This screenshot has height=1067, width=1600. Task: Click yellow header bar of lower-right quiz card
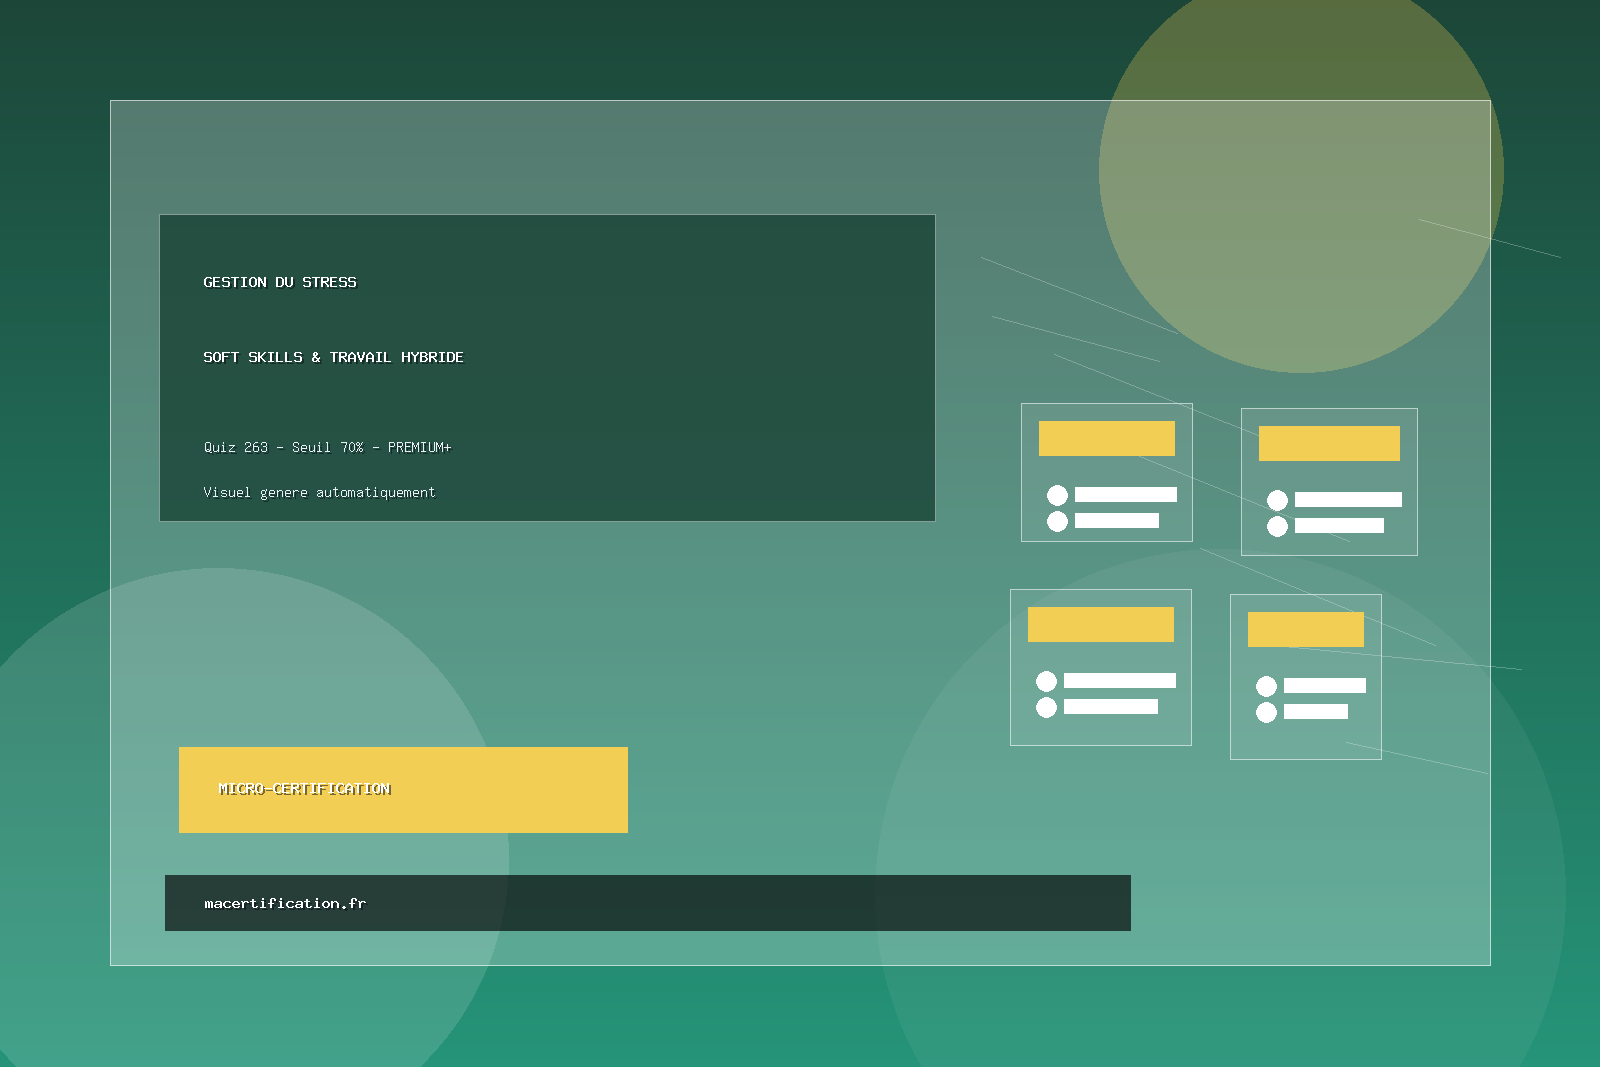click(1305, 629)
